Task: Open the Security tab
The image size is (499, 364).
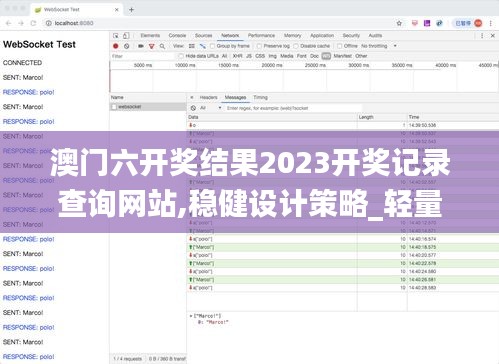Action: [x=351, y=35]
